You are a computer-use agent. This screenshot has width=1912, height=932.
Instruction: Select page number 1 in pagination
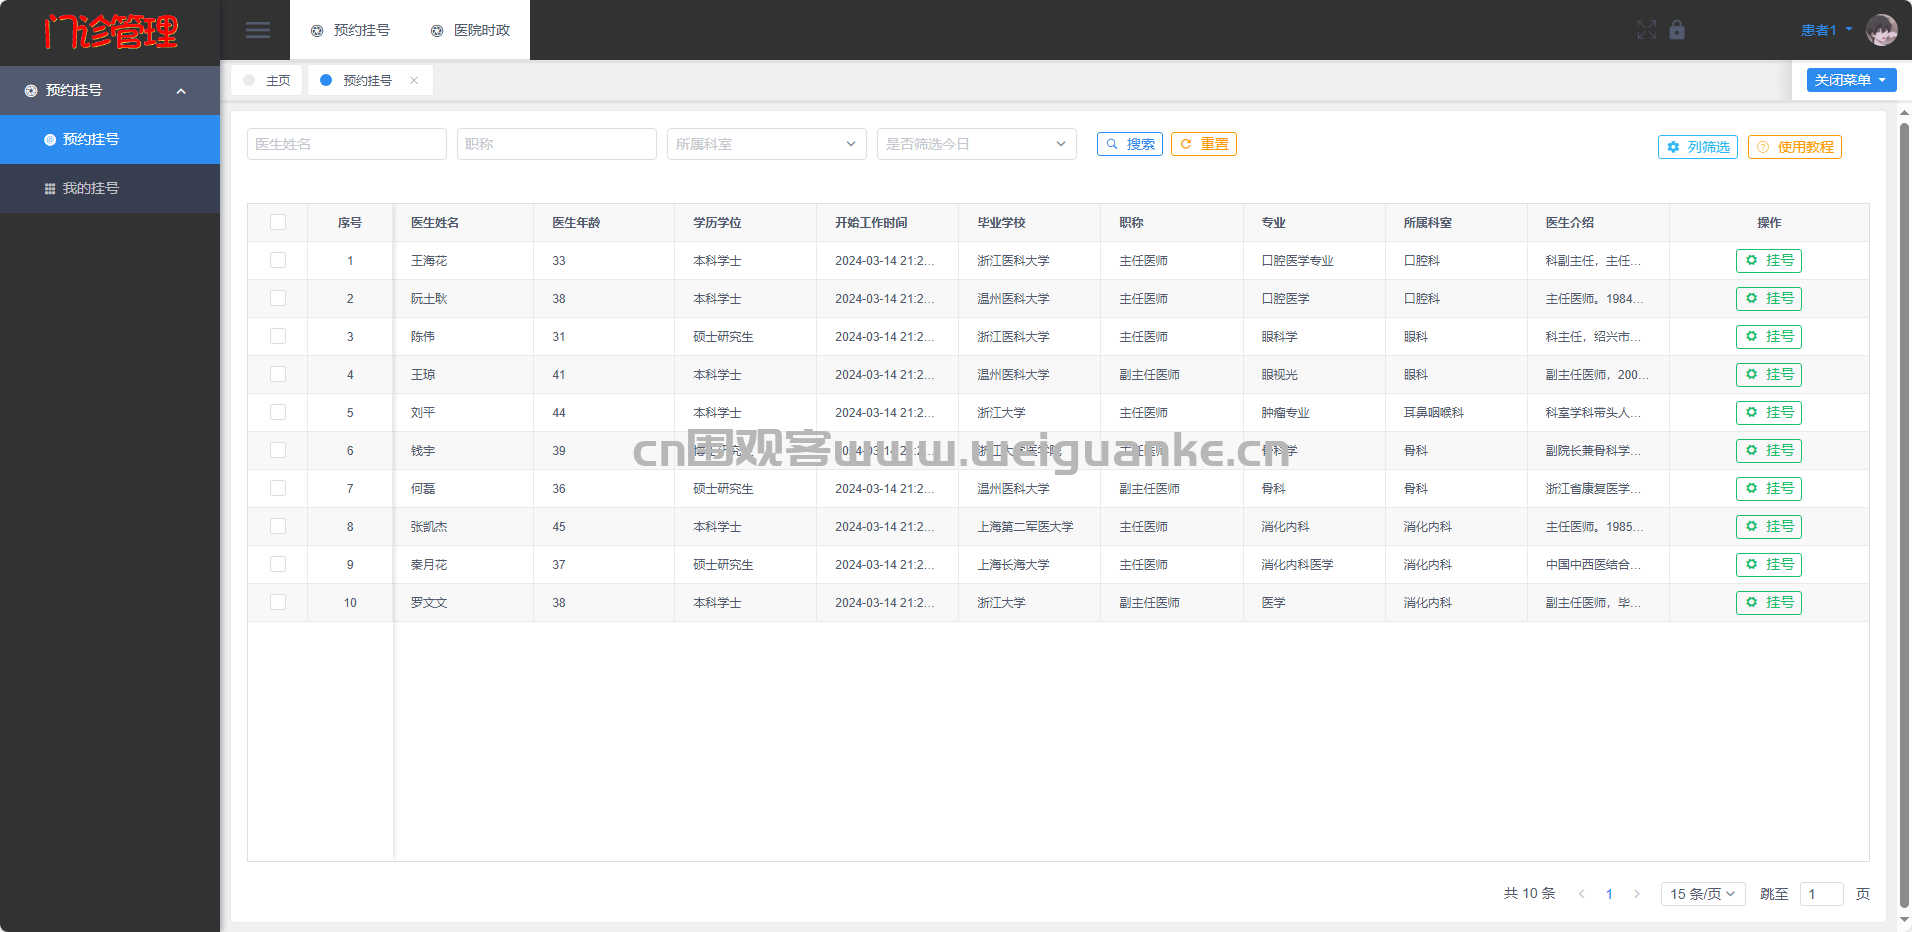point(1609,894)
